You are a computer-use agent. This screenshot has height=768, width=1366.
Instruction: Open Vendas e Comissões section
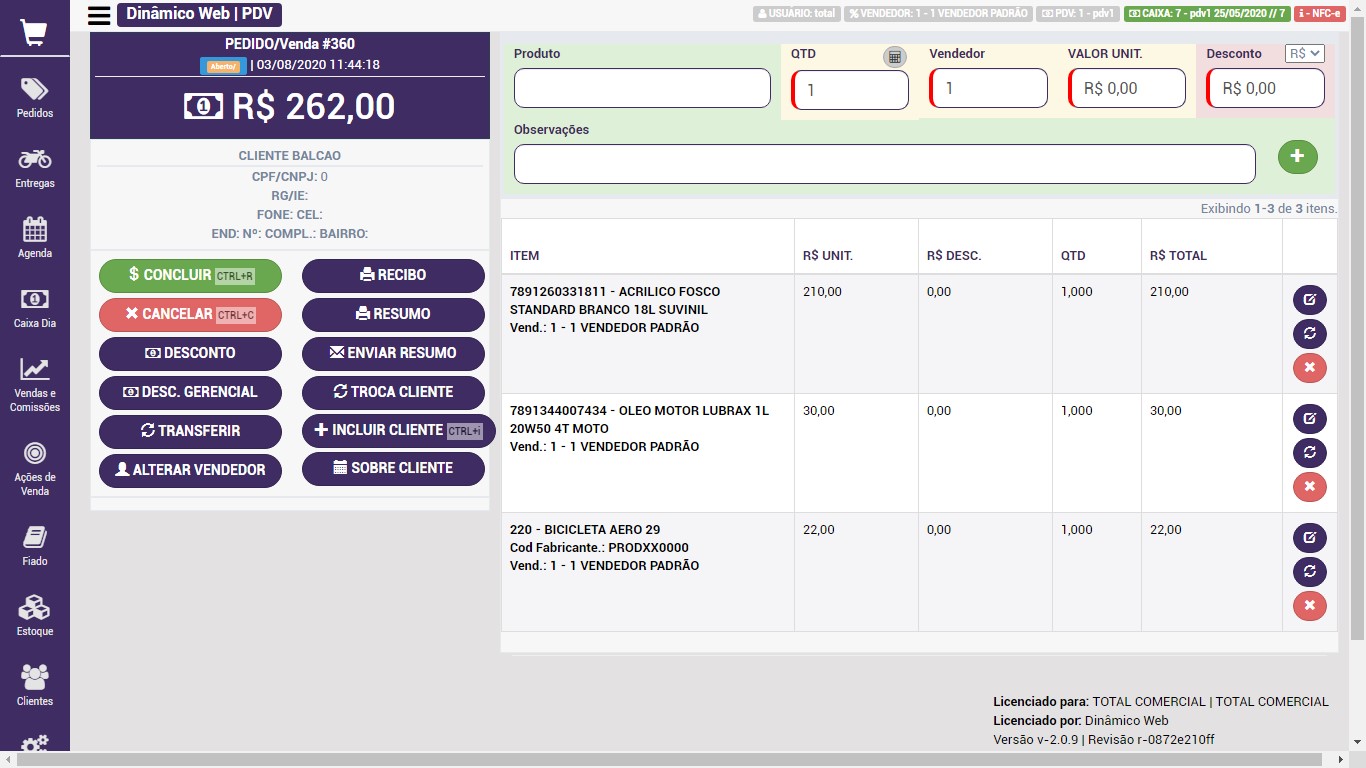click(x=35, y=384)
